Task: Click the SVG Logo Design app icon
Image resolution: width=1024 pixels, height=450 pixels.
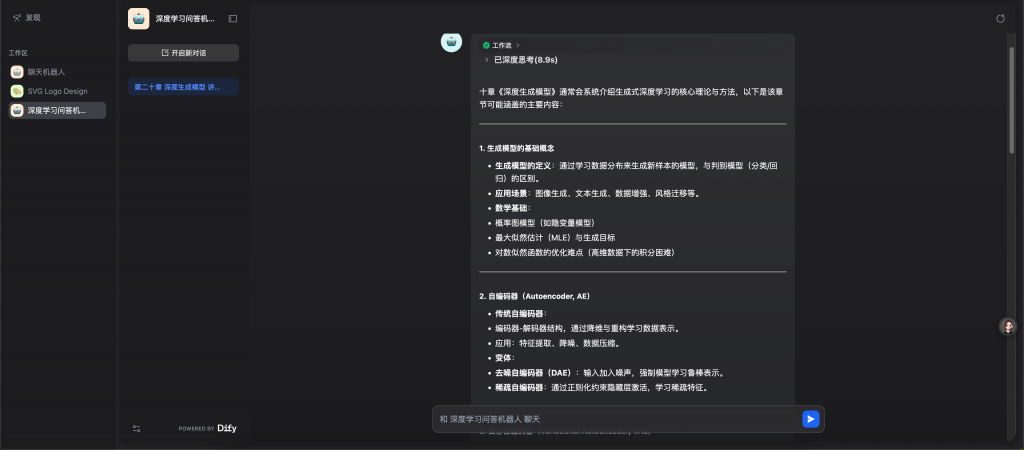Action: [x=17, y=91]
